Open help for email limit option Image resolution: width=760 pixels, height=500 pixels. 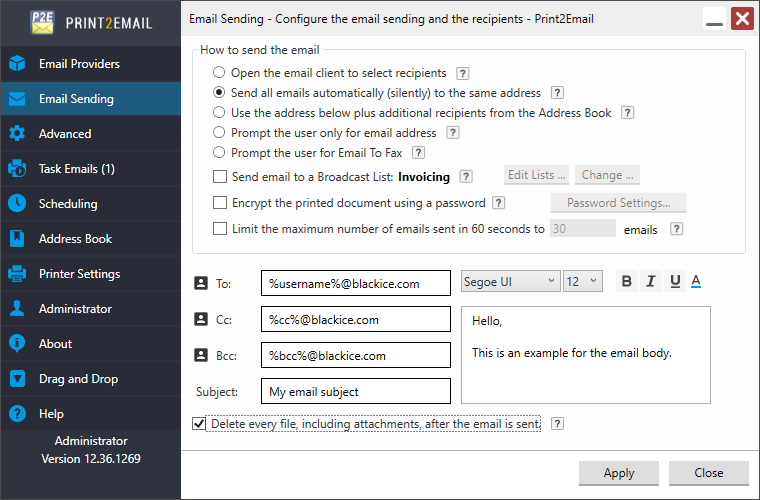click(676, 229)
